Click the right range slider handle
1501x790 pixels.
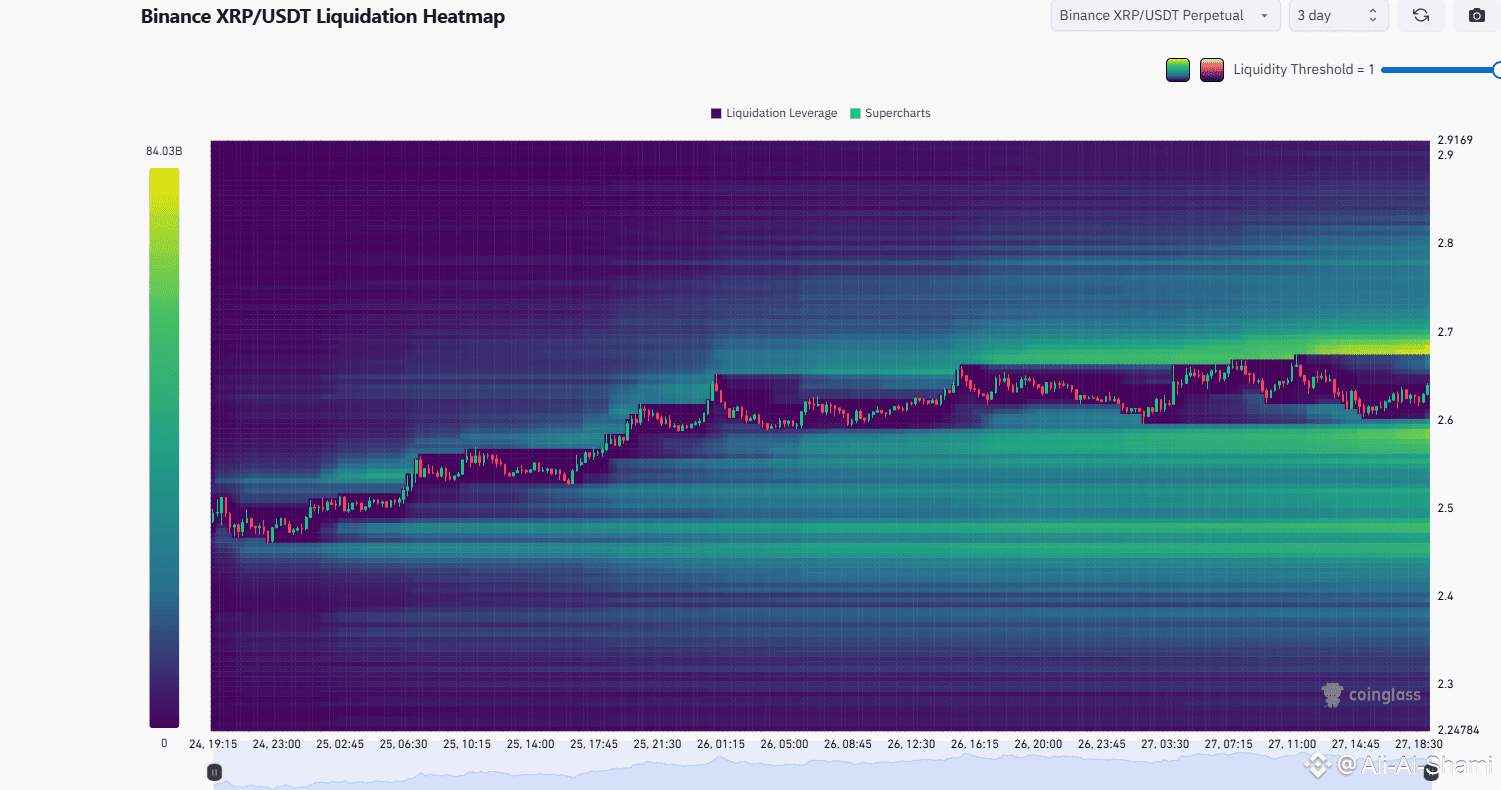(1430, 772)
